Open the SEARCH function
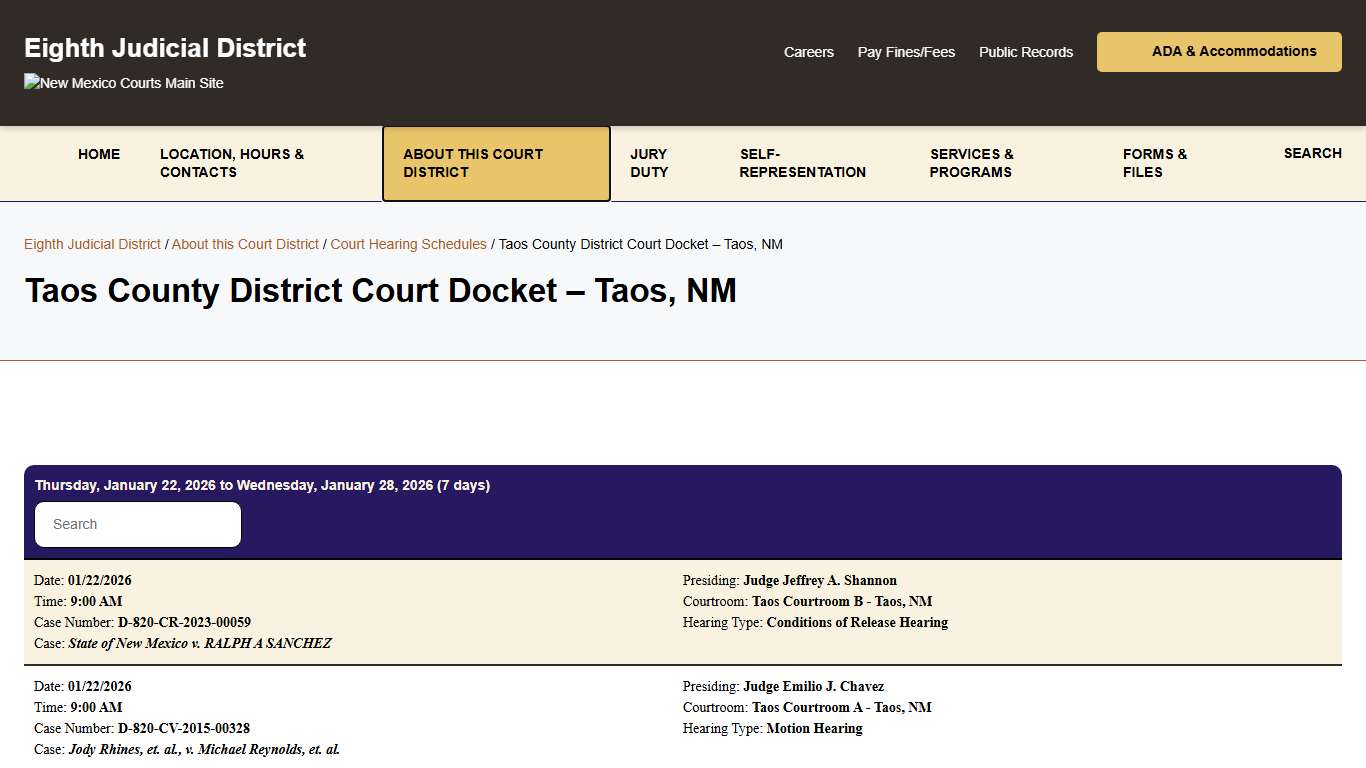 (1312, 153)
